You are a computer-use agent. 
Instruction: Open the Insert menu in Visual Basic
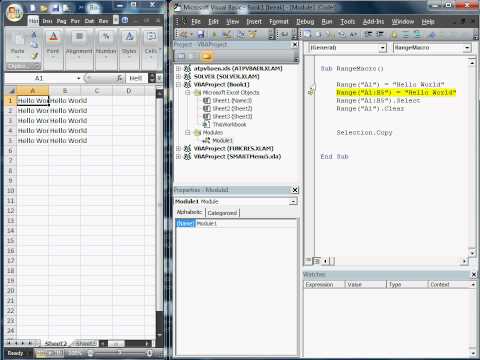pyautogui.click(x=254, y=22)
